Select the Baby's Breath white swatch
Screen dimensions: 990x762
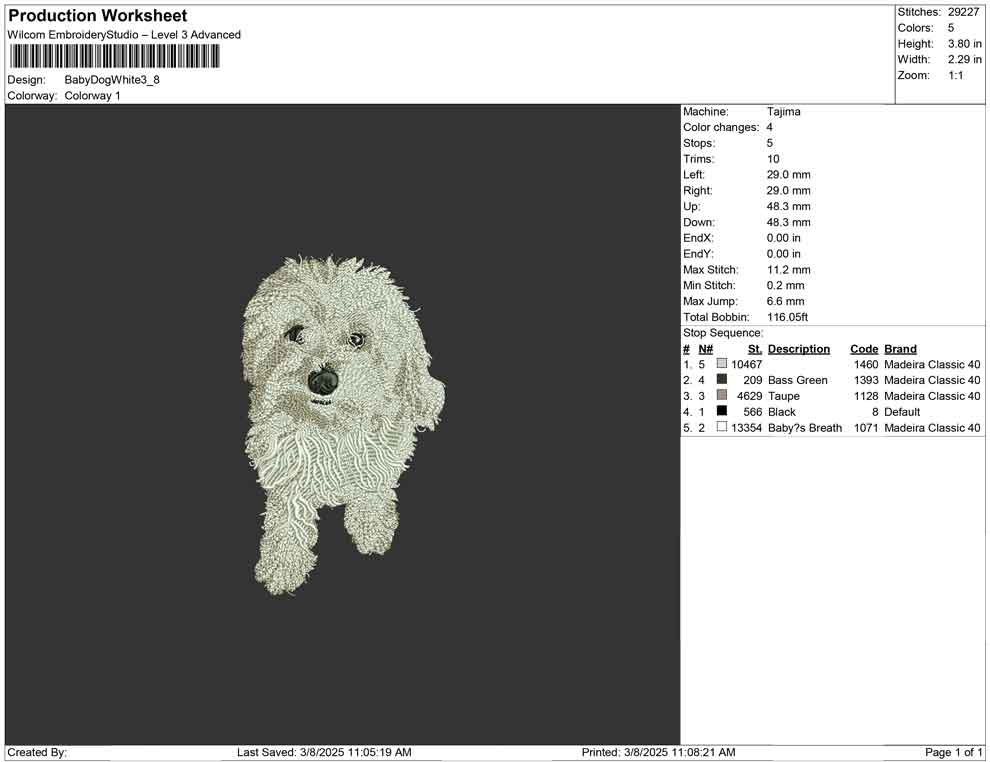722,428
